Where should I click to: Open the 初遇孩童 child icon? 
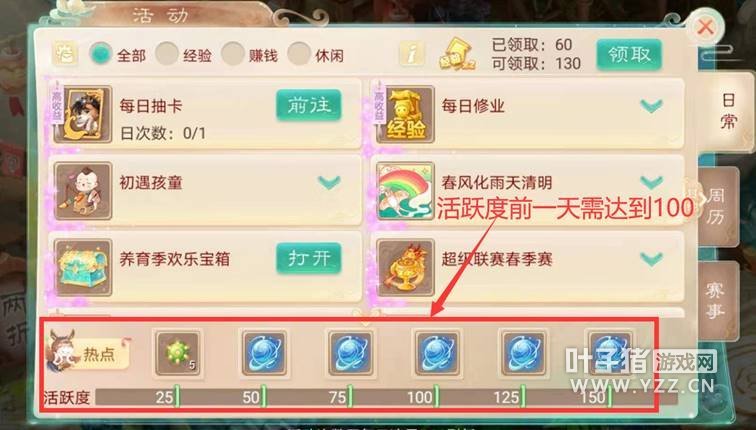click(83, 191)
